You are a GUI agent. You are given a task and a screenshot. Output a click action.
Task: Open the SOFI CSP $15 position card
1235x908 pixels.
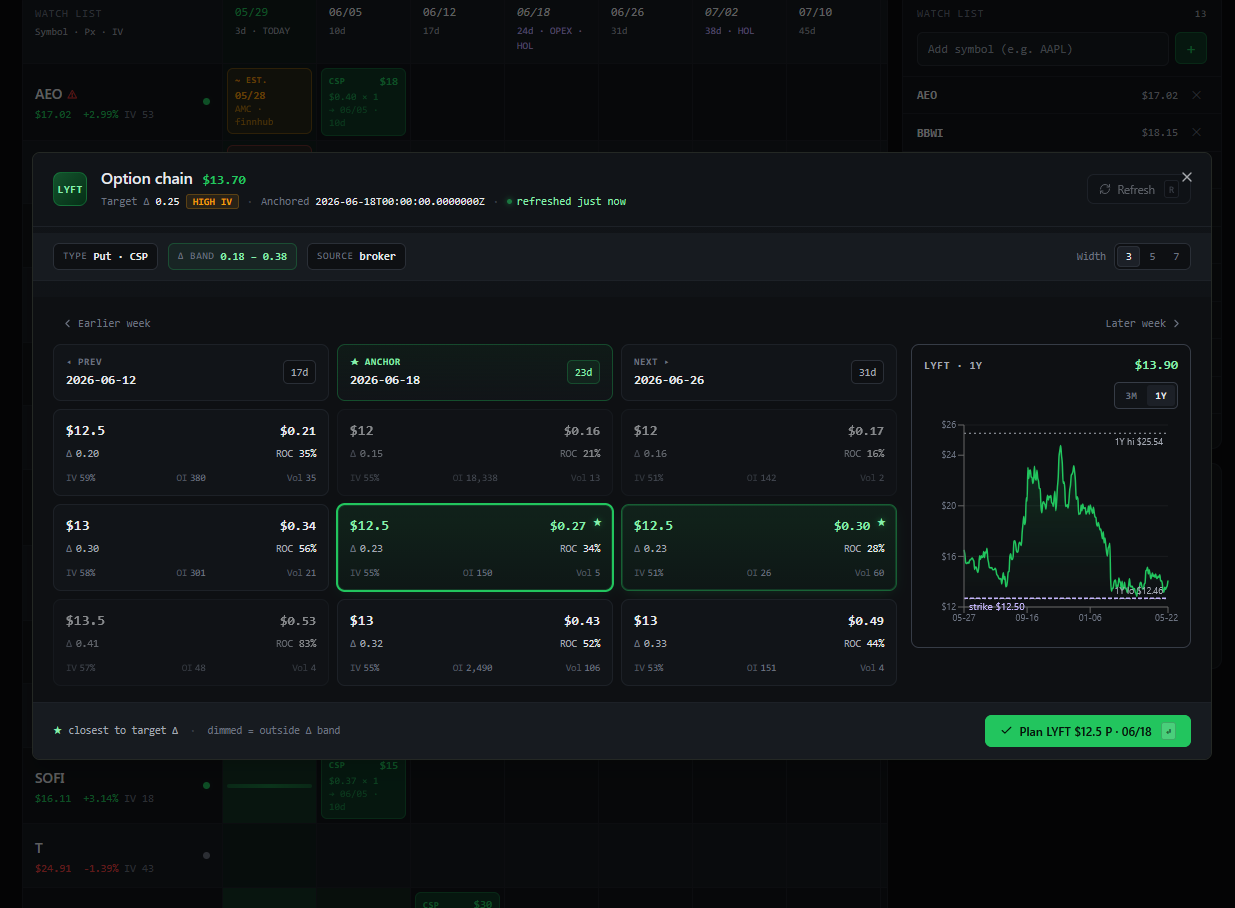(363, 788)
